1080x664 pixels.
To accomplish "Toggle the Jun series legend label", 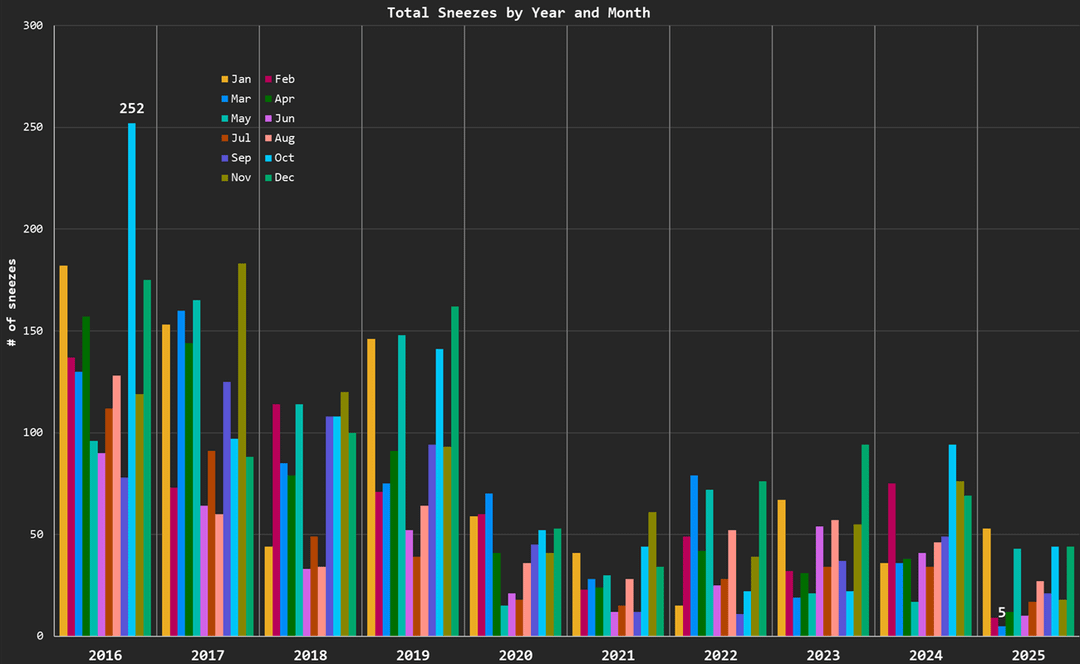I will point(284,119).
